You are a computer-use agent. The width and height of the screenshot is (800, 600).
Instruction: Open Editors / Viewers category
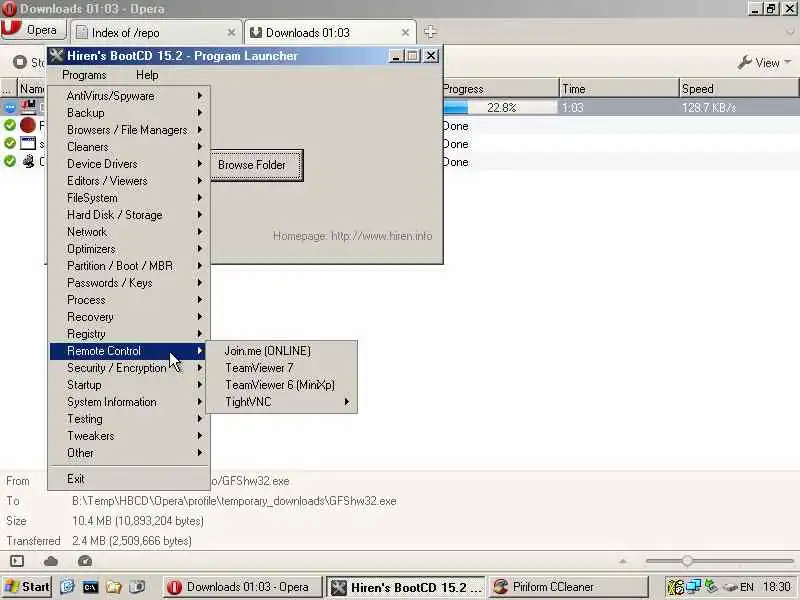[130, 181]
